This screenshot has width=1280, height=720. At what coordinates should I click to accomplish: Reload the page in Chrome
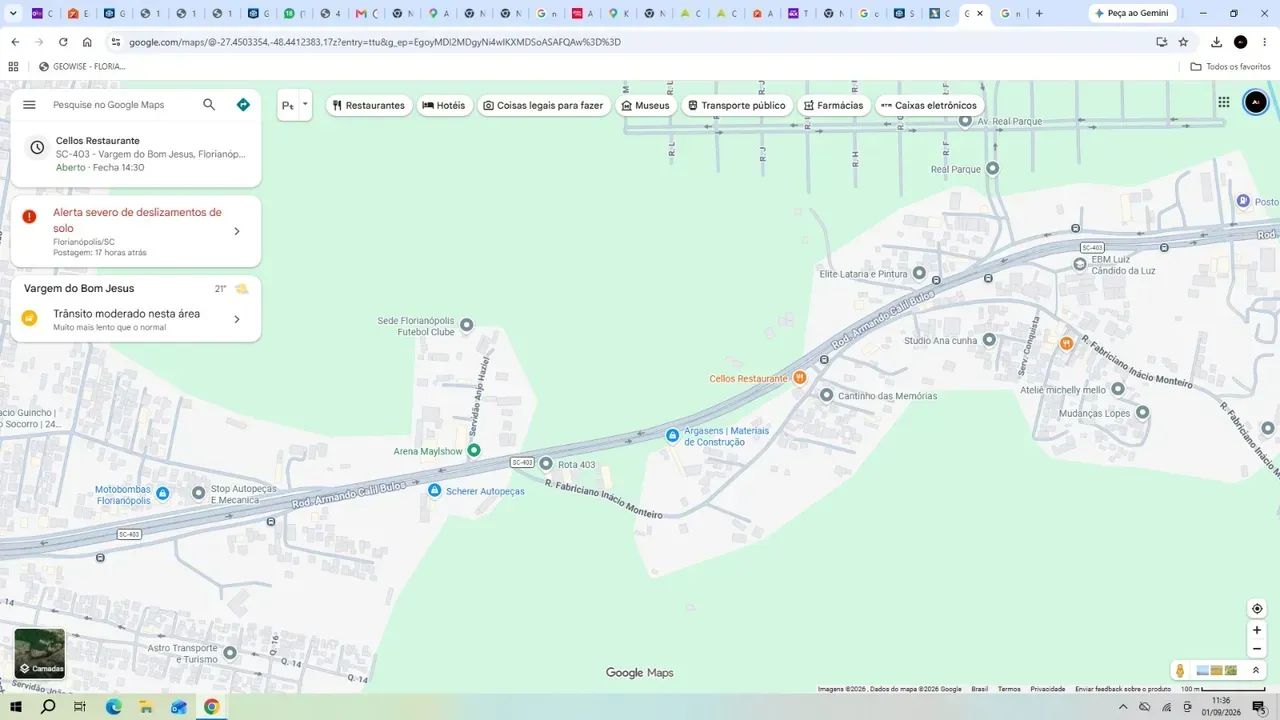tap(63, 42)
